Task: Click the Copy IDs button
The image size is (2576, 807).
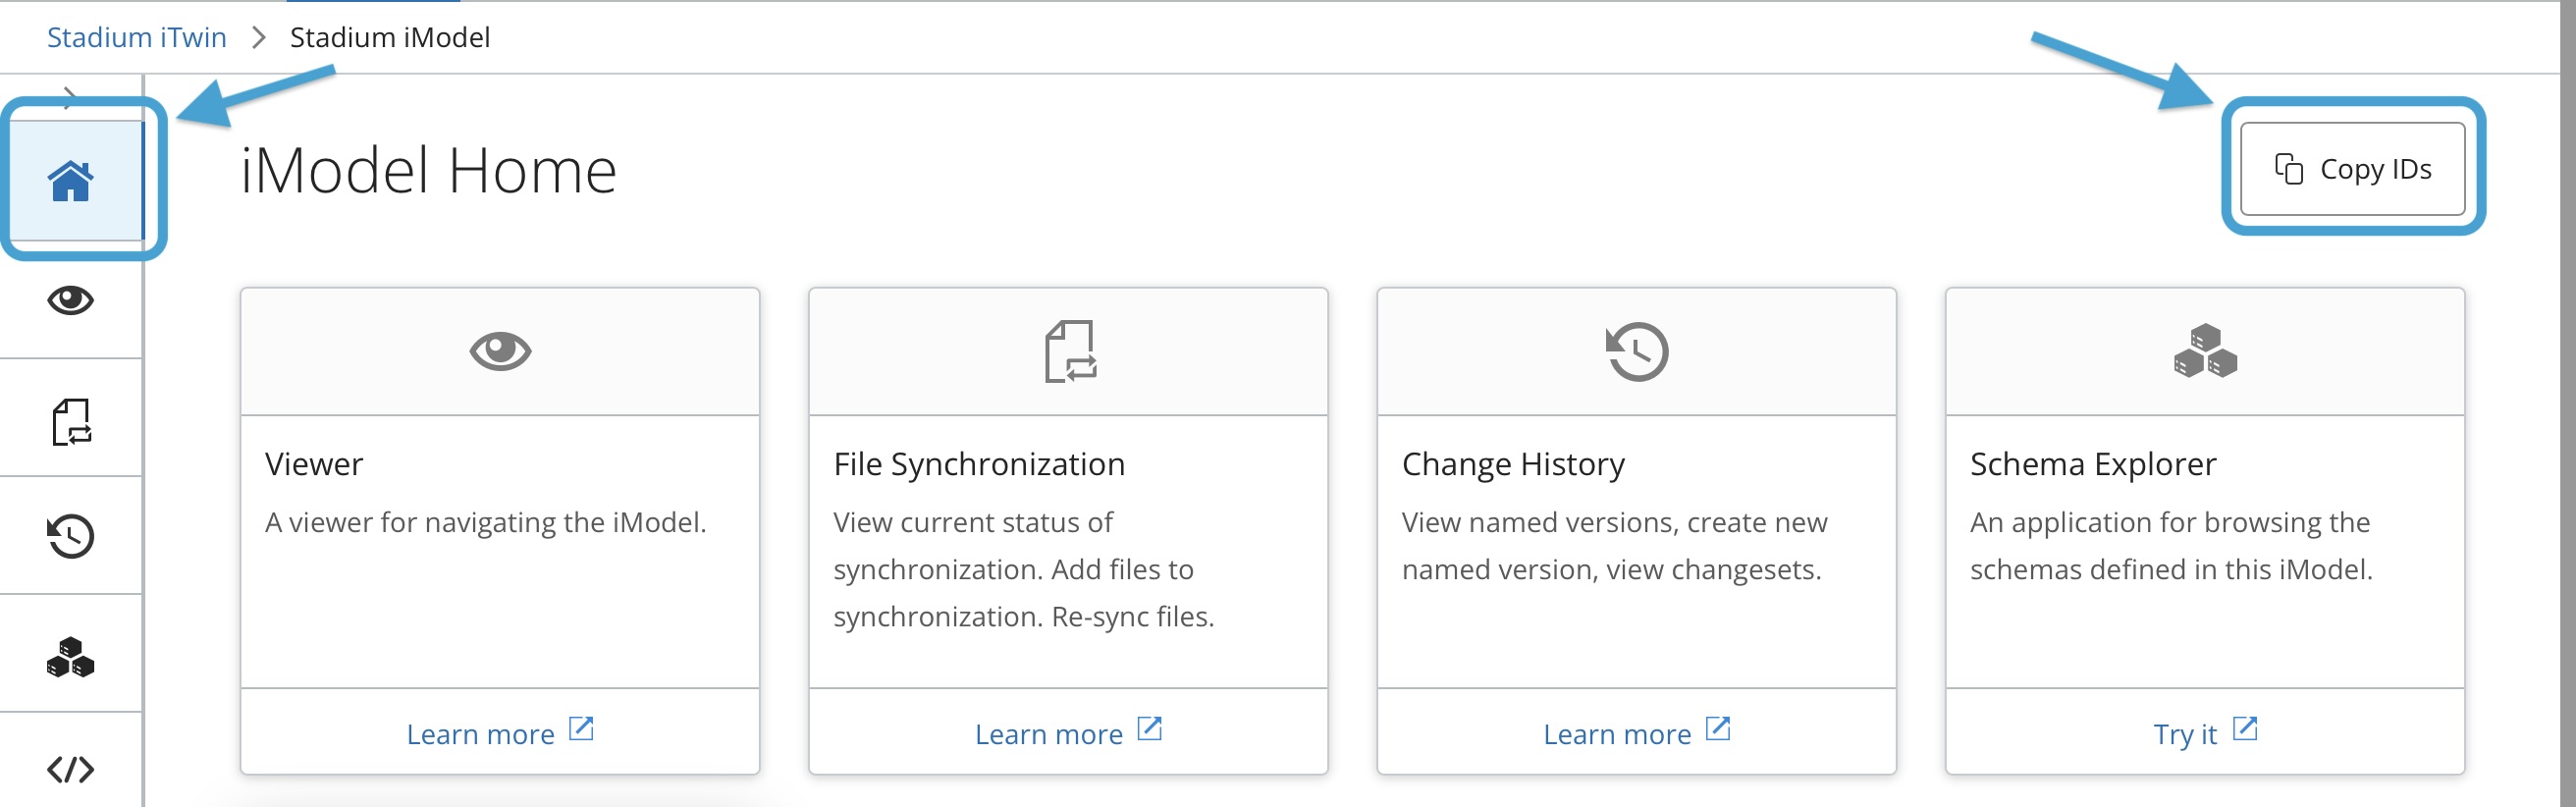Action: 2352,169
